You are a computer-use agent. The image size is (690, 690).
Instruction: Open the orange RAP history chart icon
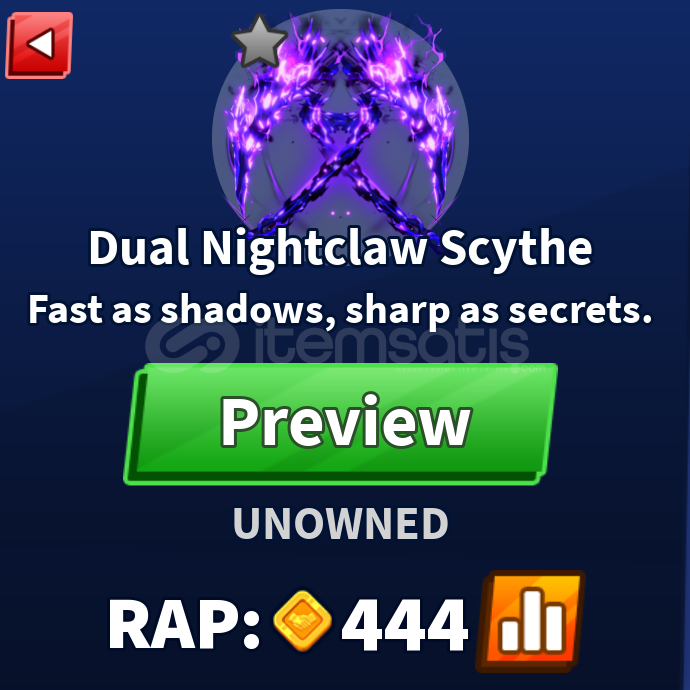531,621
